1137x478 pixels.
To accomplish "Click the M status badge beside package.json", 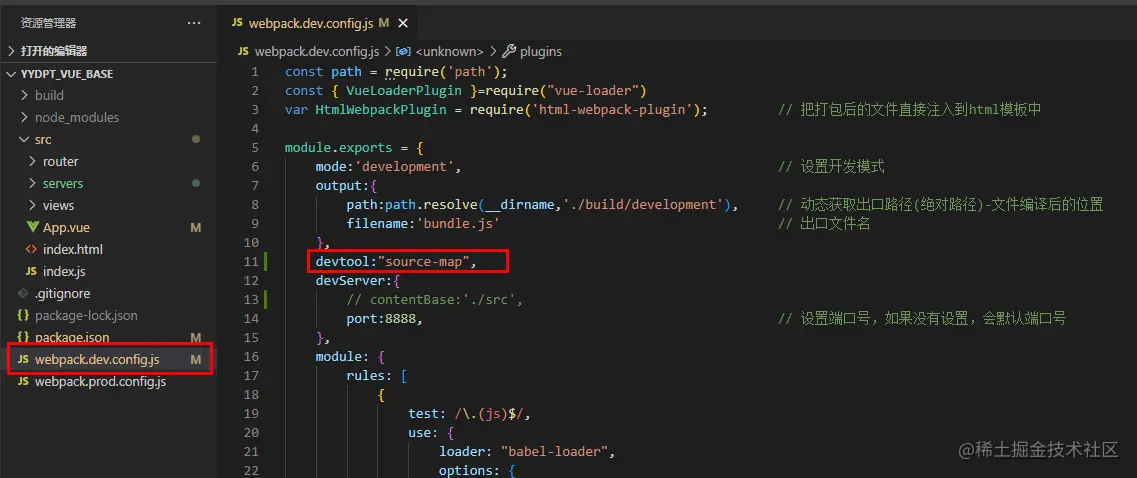I will (x=195, y=337).
